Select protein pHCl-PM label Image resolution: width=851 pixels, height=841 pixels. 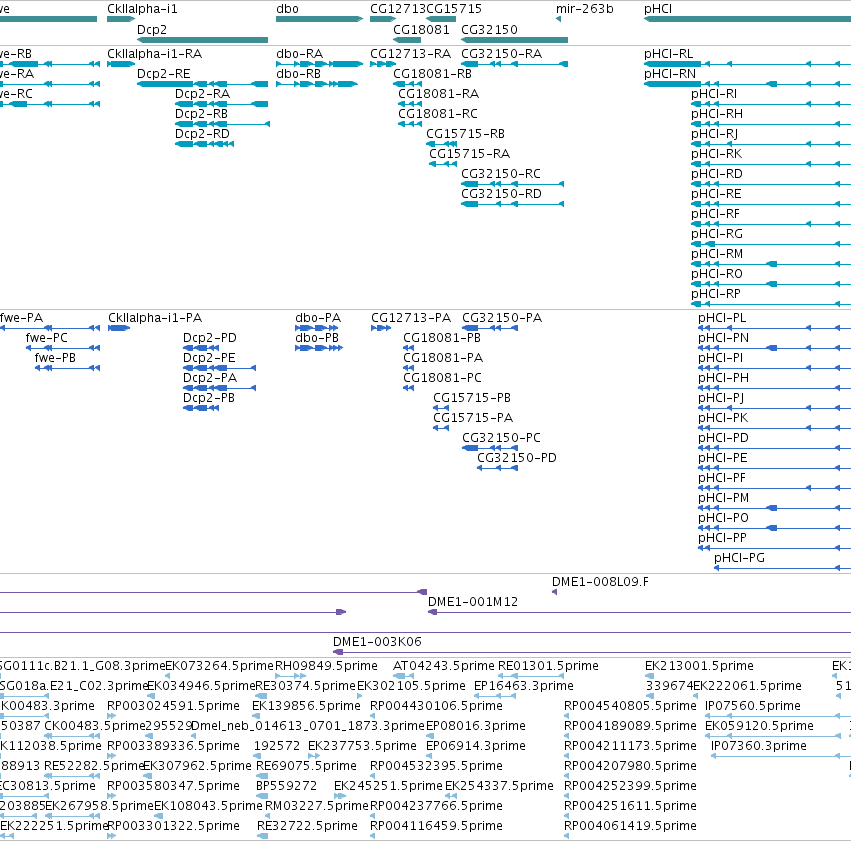click(x=723, y=498)
